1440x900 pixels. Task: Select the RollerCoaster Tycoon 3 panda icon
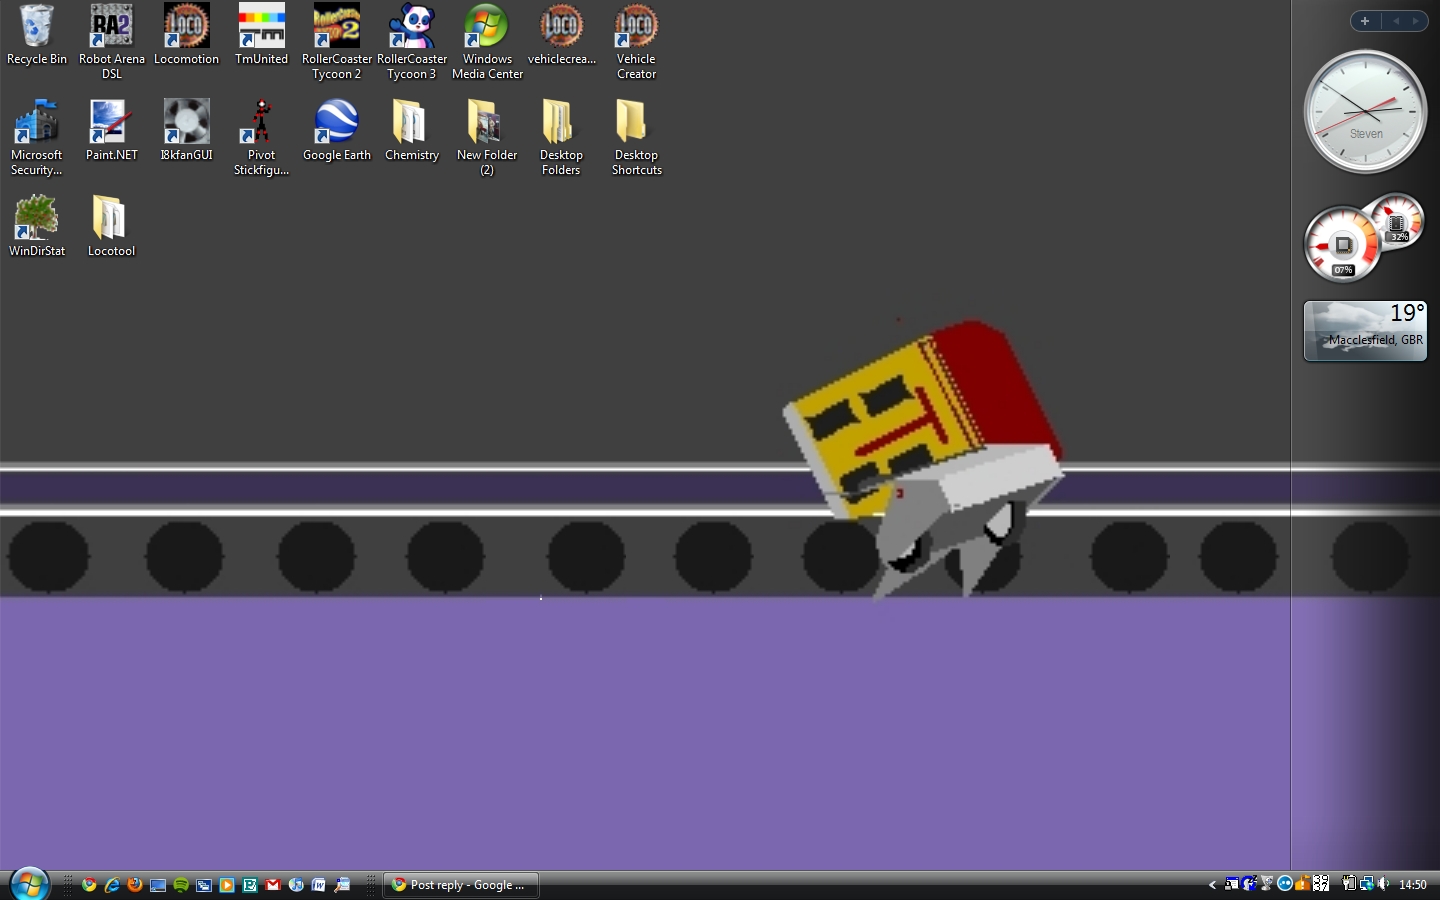pos(412,41)
